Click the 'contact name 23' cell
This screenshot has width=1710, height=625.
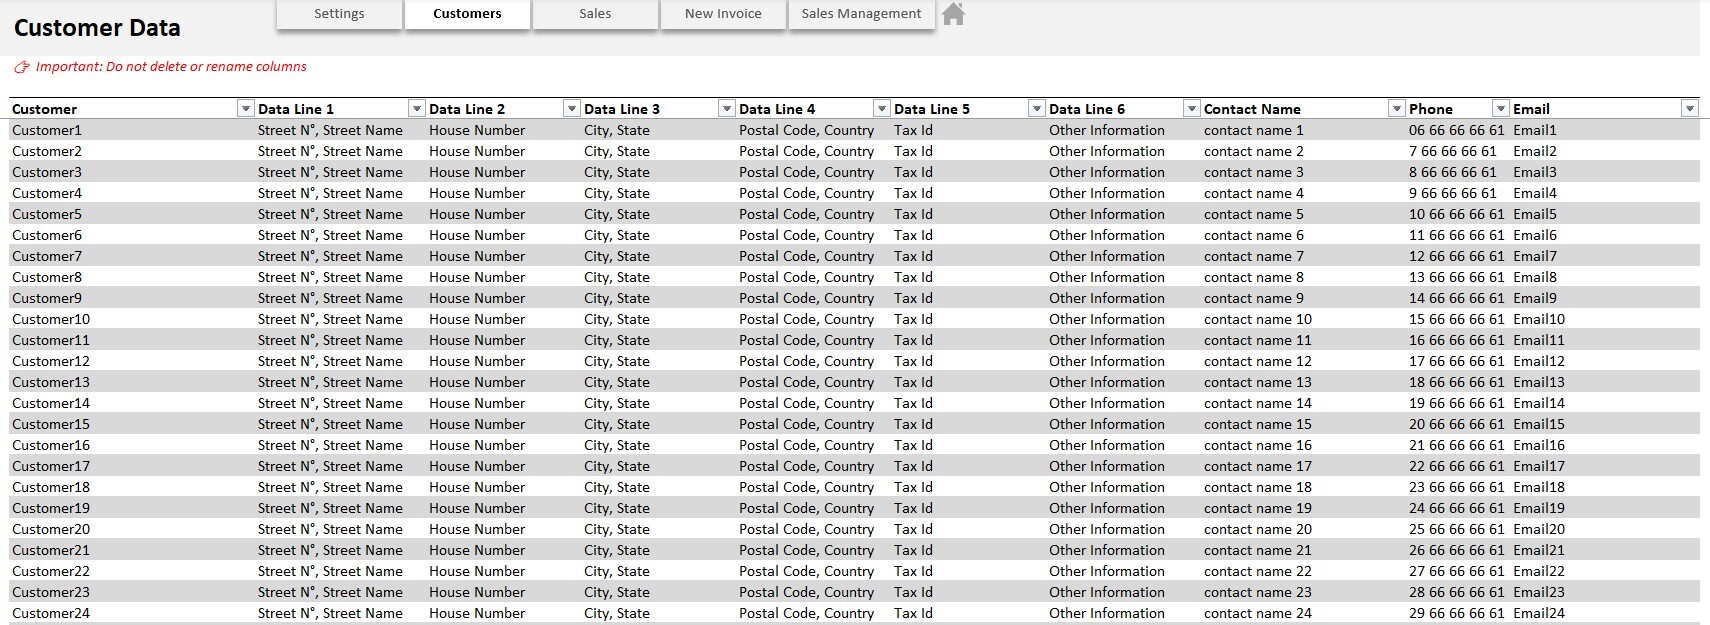pos(1303,592)
